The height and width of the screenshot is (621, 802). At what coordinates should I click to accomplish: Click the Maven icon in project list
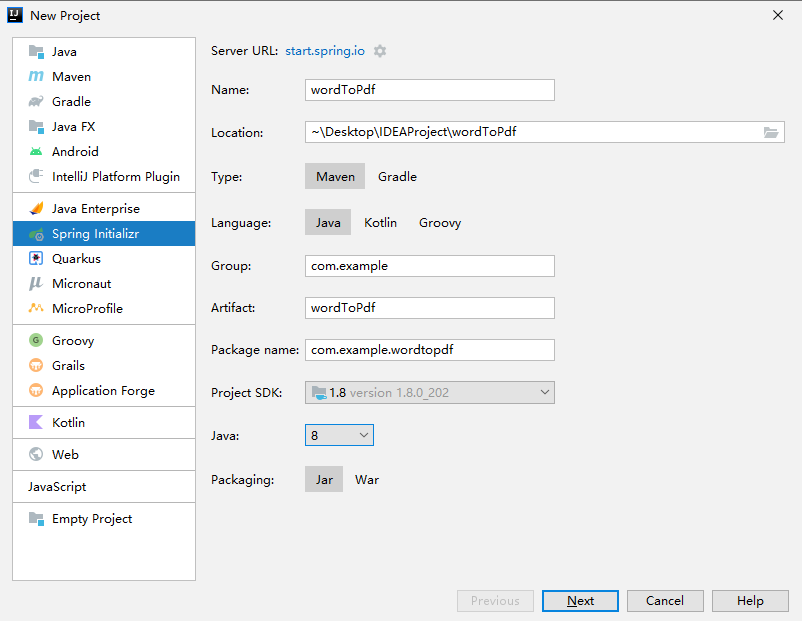pyautogui.click(x=36, y=76)
